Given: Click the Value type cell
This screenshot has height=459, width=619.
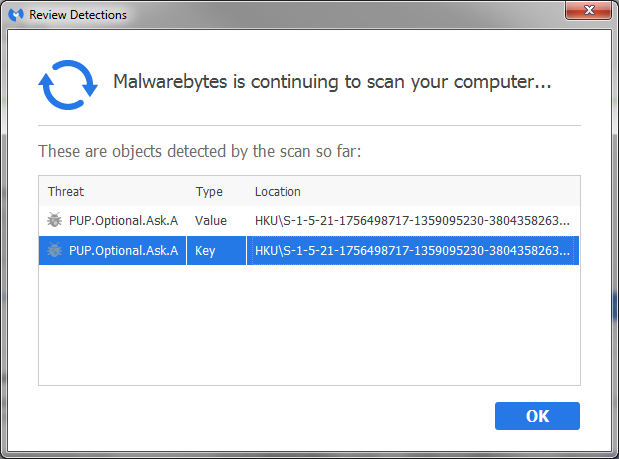Looking at the screenshot, I should [211, 220].
